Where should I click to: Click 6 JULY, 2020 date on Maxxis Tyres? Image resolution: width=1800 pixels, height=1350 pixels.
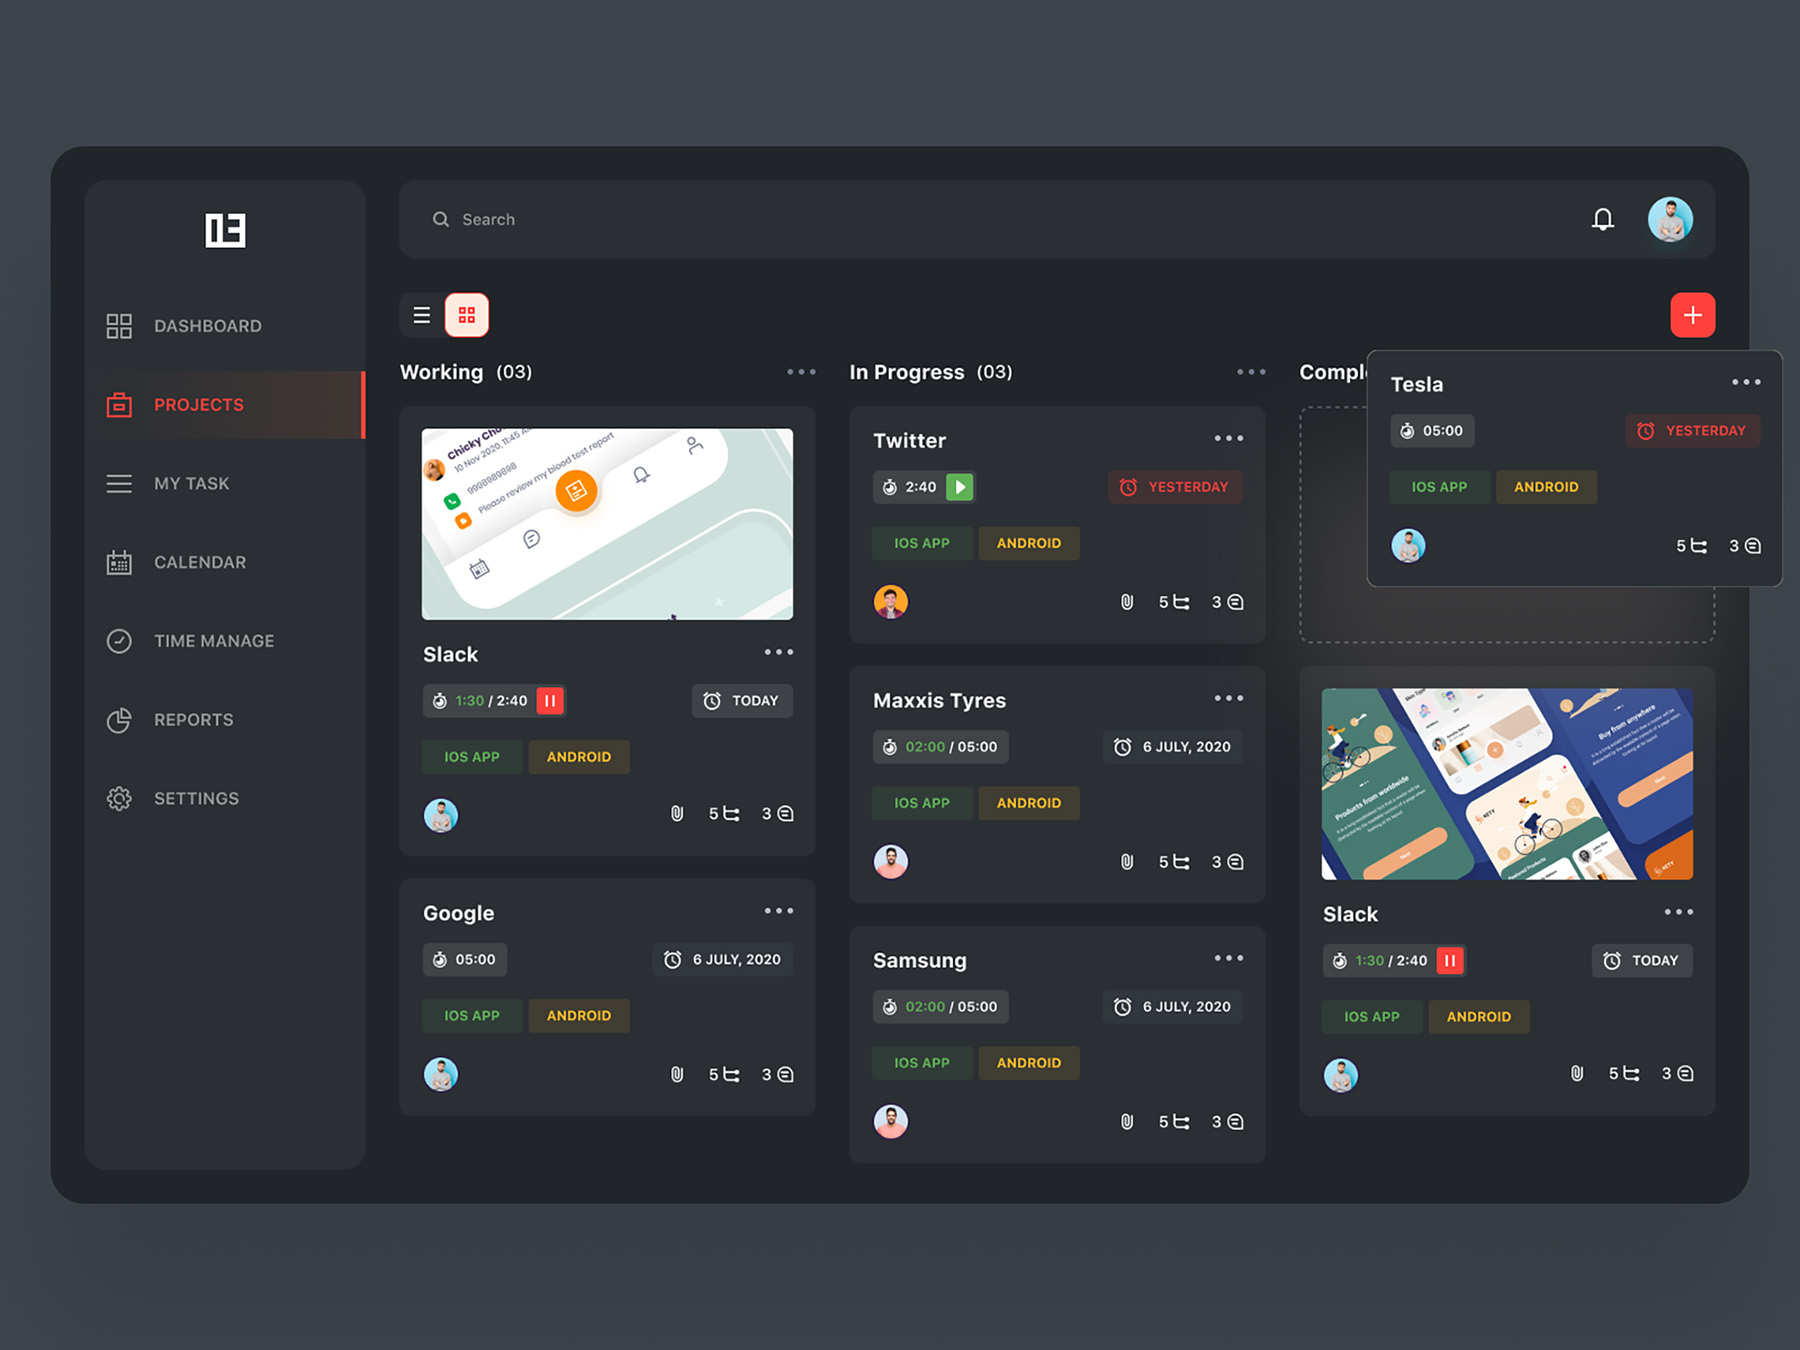point(1173,747)
